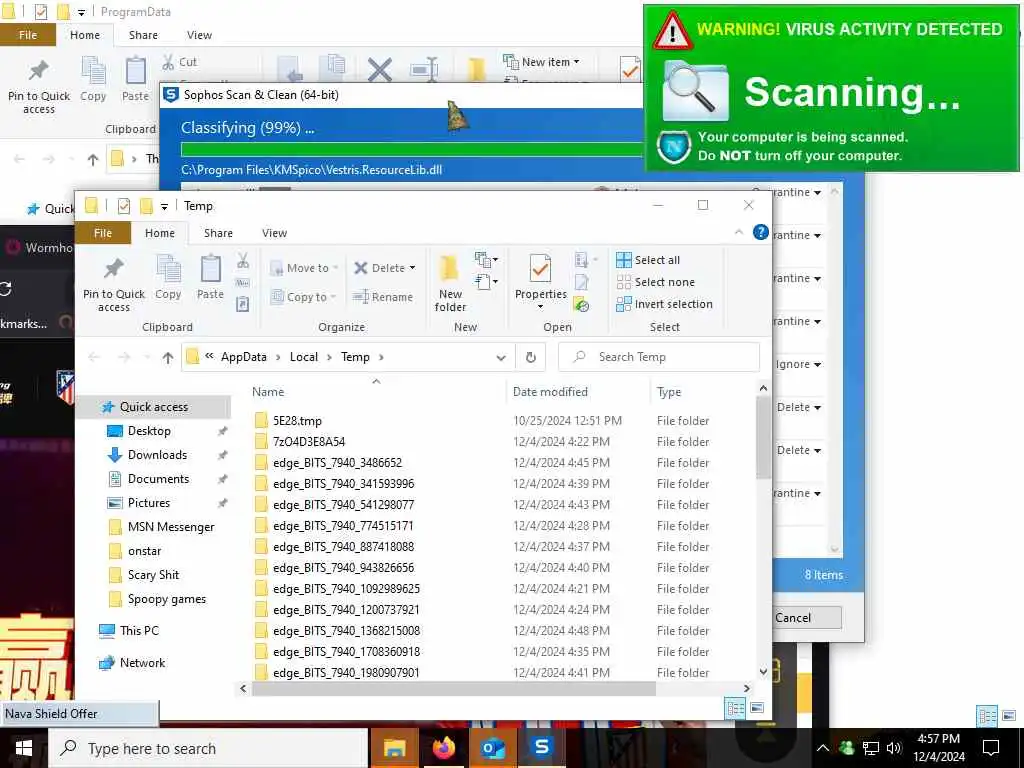The height and width of the screenshot is (768, 1024).
Task: Open the notification center icon
Action: (991, 748)
